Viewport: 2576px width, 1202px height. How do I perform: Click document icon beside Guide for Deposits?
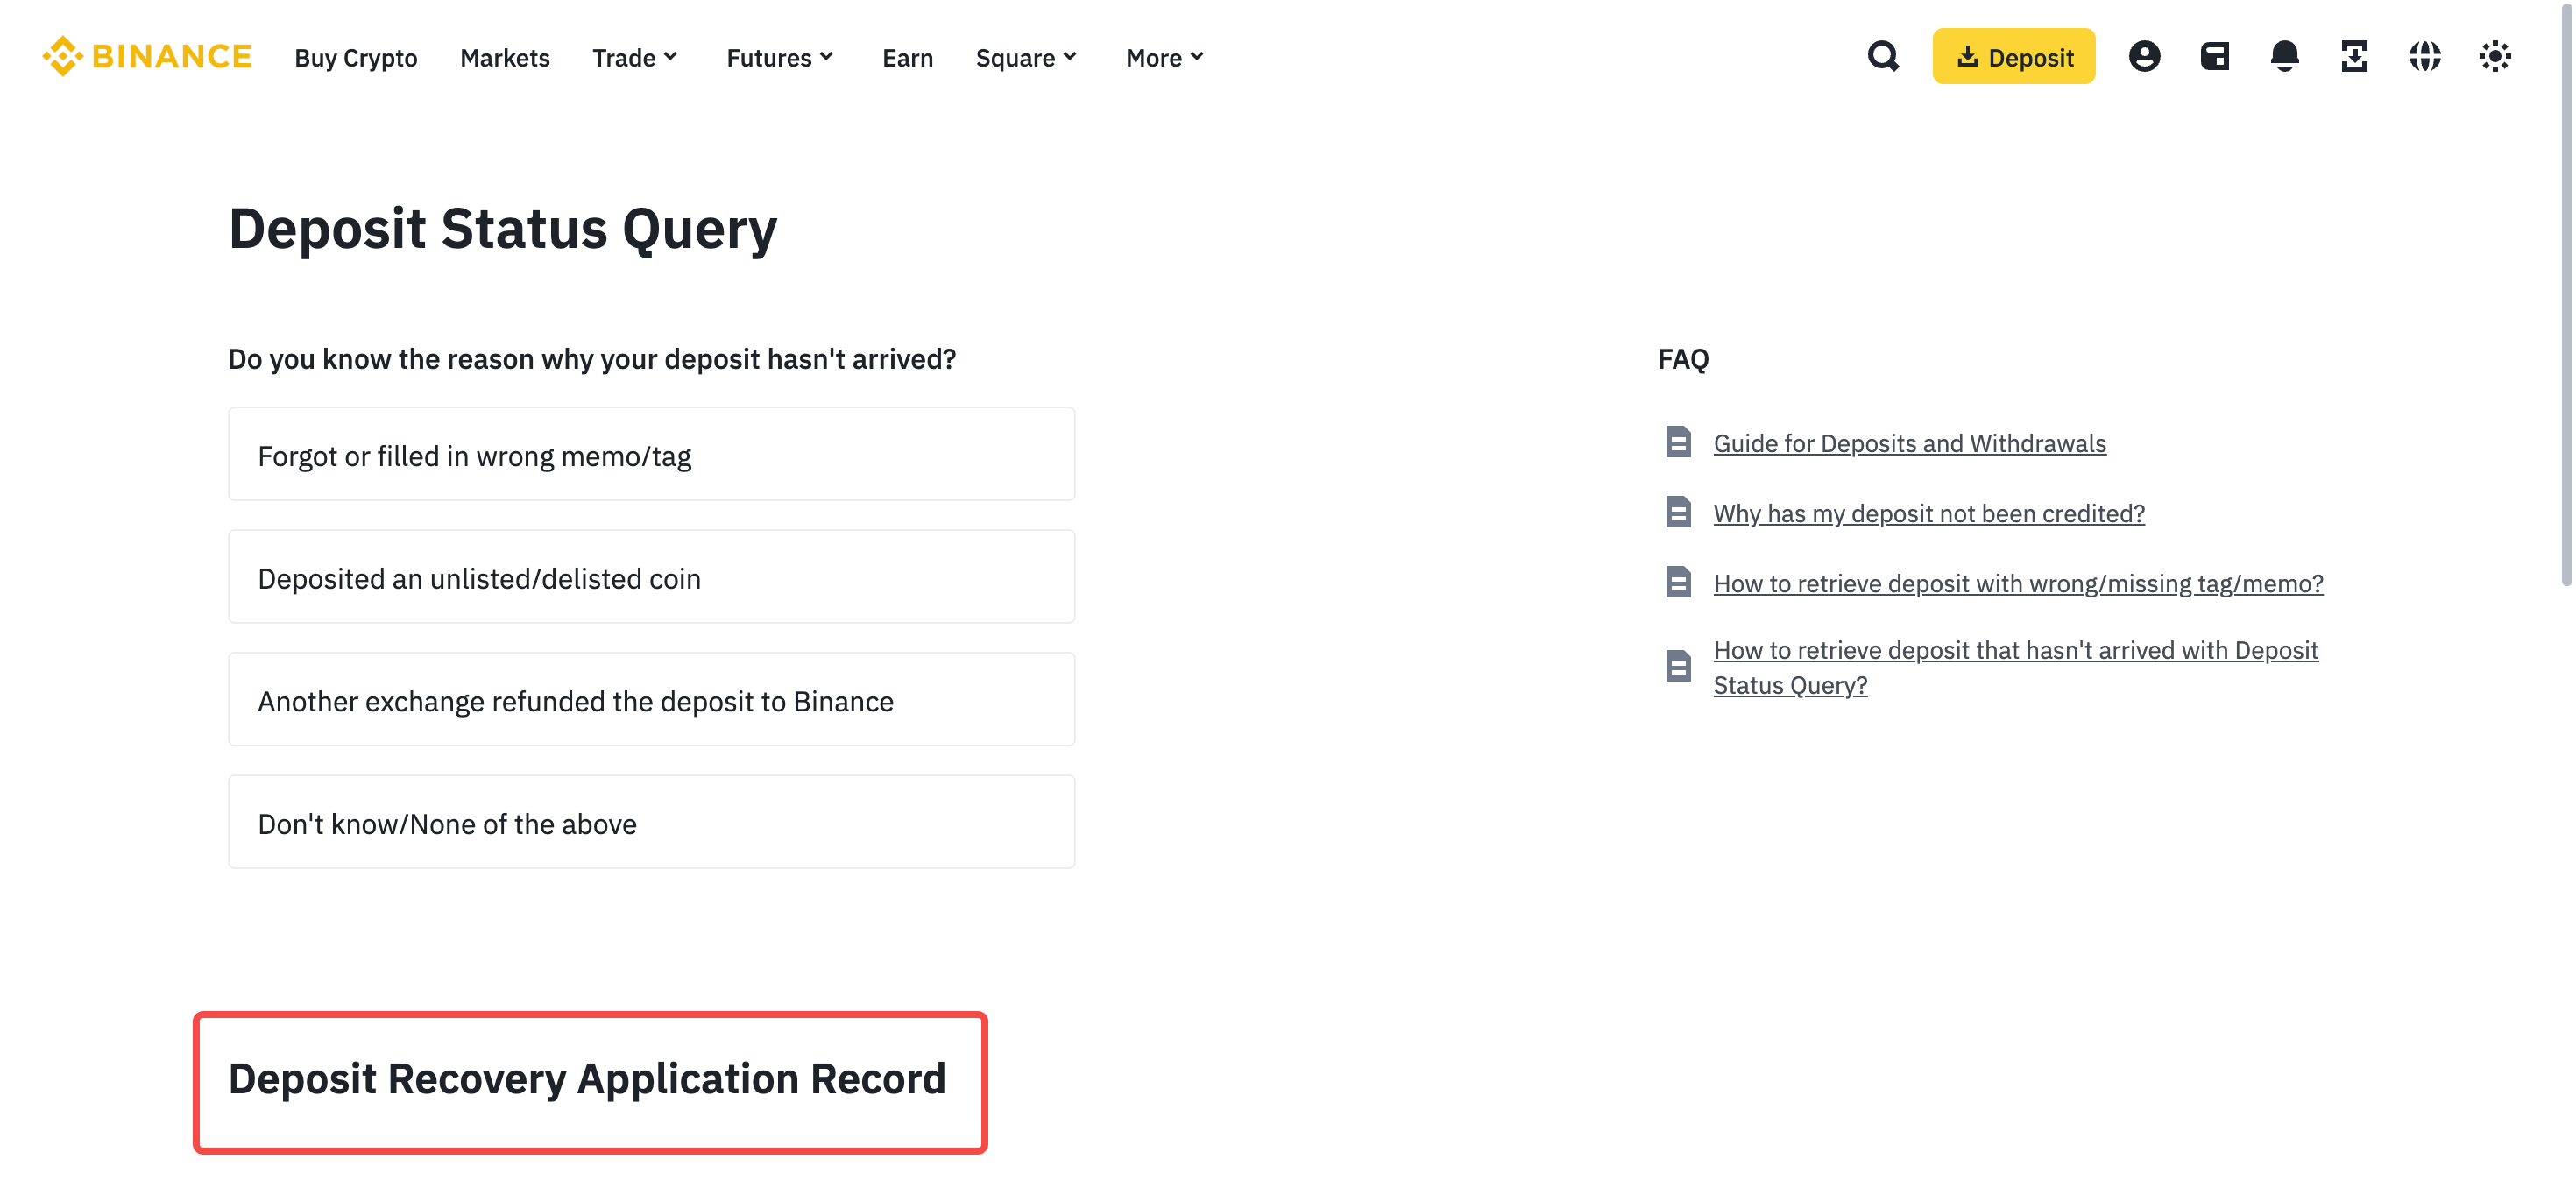click(1678, 443)
